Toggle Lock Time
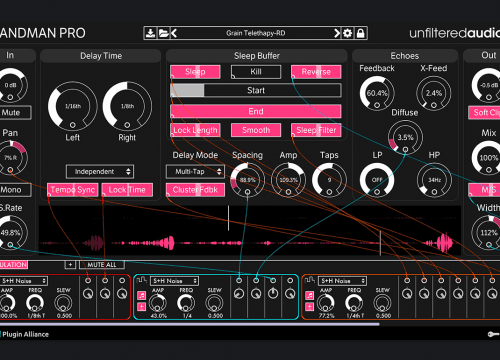This screenshot has height=360, width=500. click(127, 190)
